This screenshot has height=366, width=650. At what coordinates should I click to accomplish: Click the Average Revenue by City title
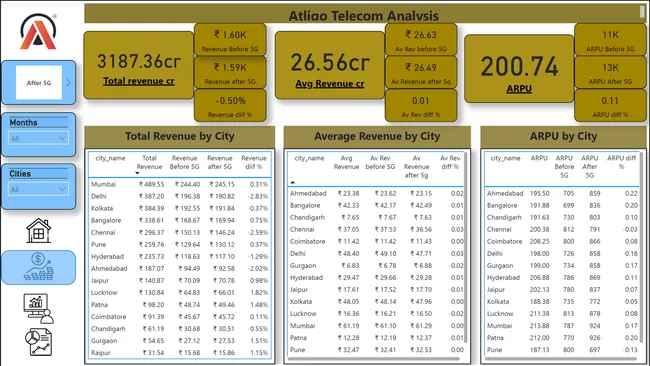pyautogui.click(x=377, y=136)
